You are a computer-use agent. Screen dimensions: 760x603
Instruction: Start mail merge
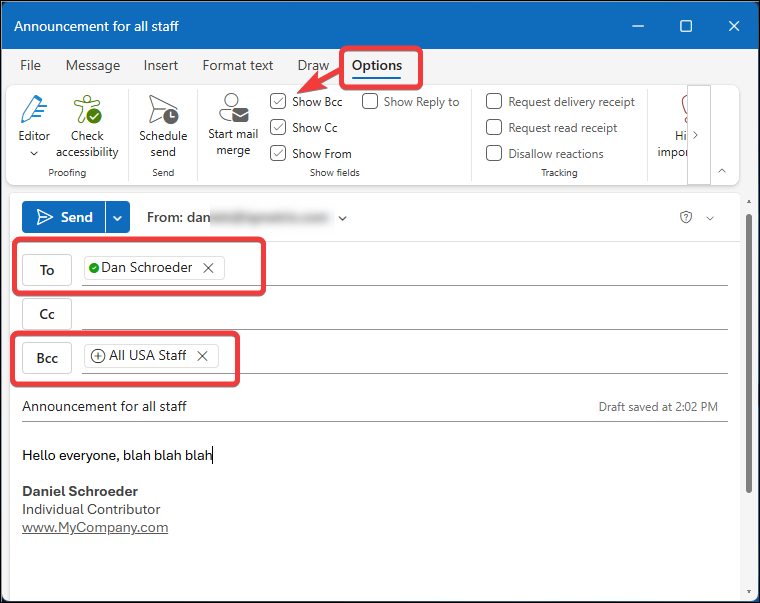[x=233, y=125]
